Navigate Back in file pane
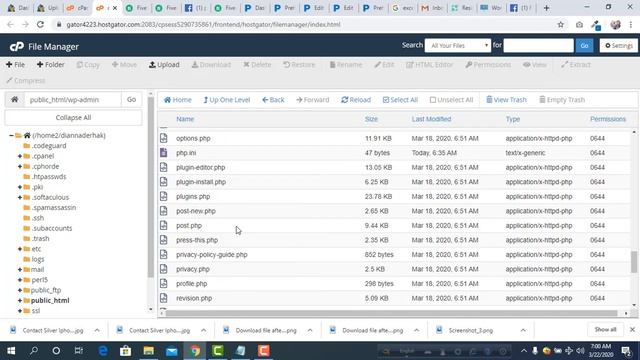The image size is (640, 360). click(273, 100)
